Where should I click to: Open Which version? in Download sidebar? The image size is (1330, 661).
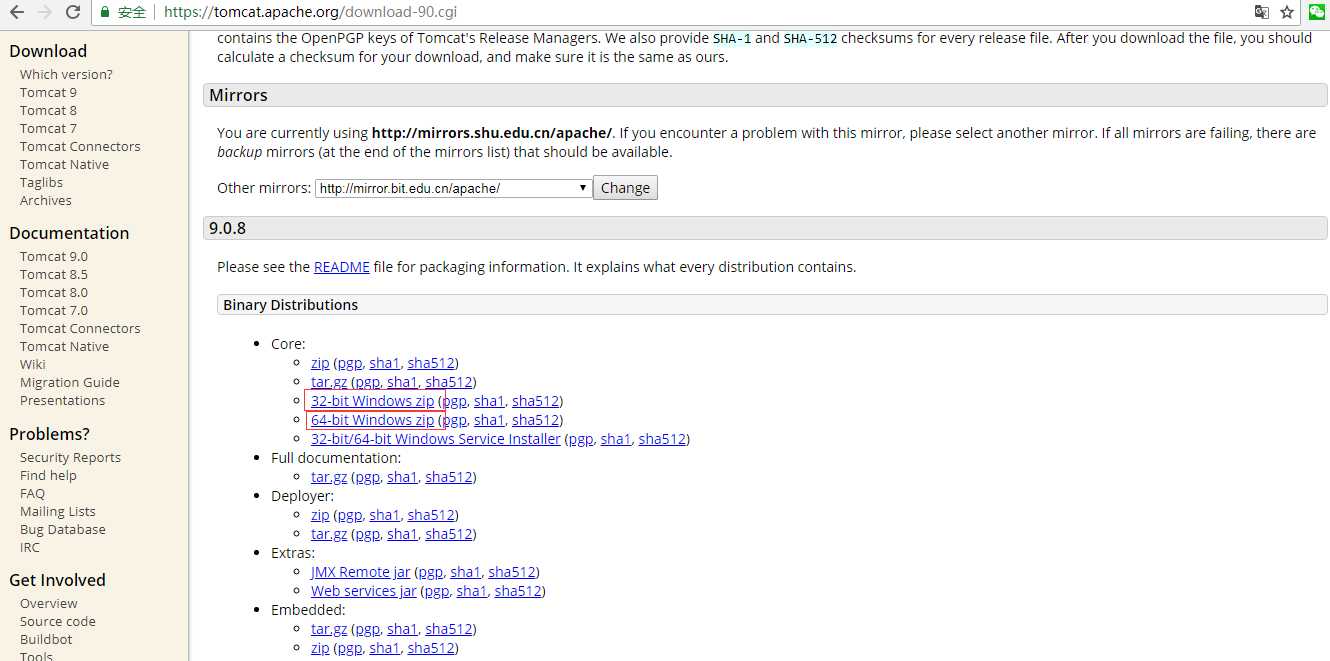tap(66, 74)
